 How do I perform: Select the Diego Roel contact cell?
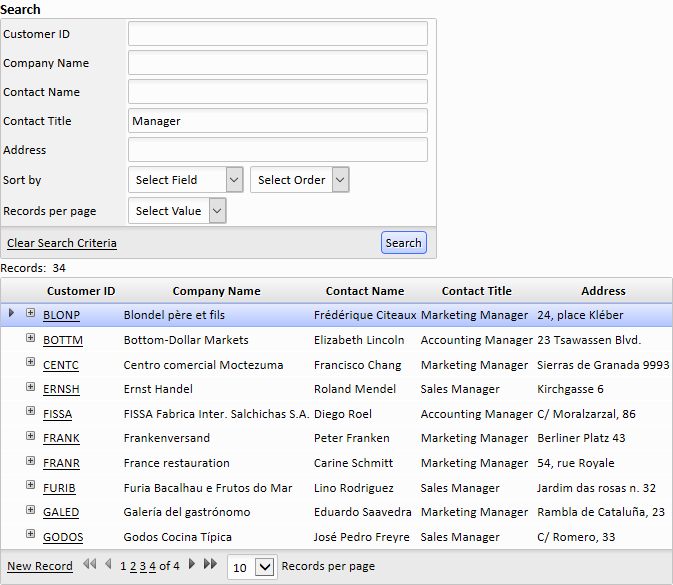pos(343,414)
